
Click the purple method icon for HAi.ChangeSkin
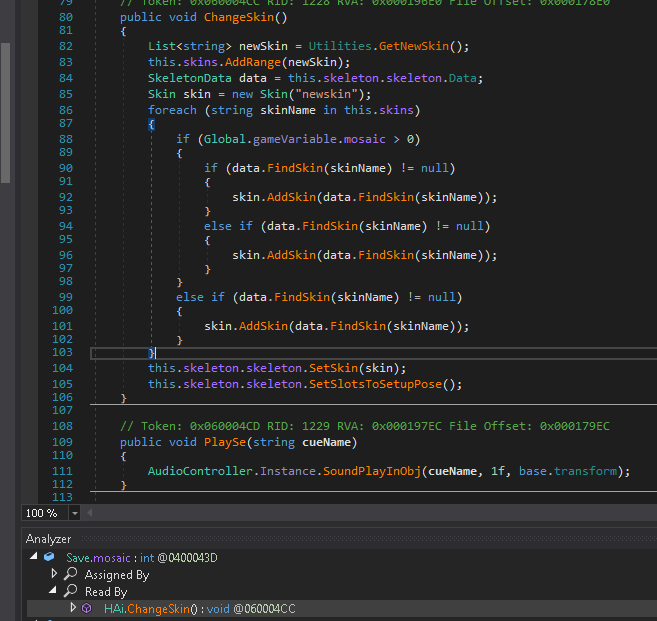point(88,608)
